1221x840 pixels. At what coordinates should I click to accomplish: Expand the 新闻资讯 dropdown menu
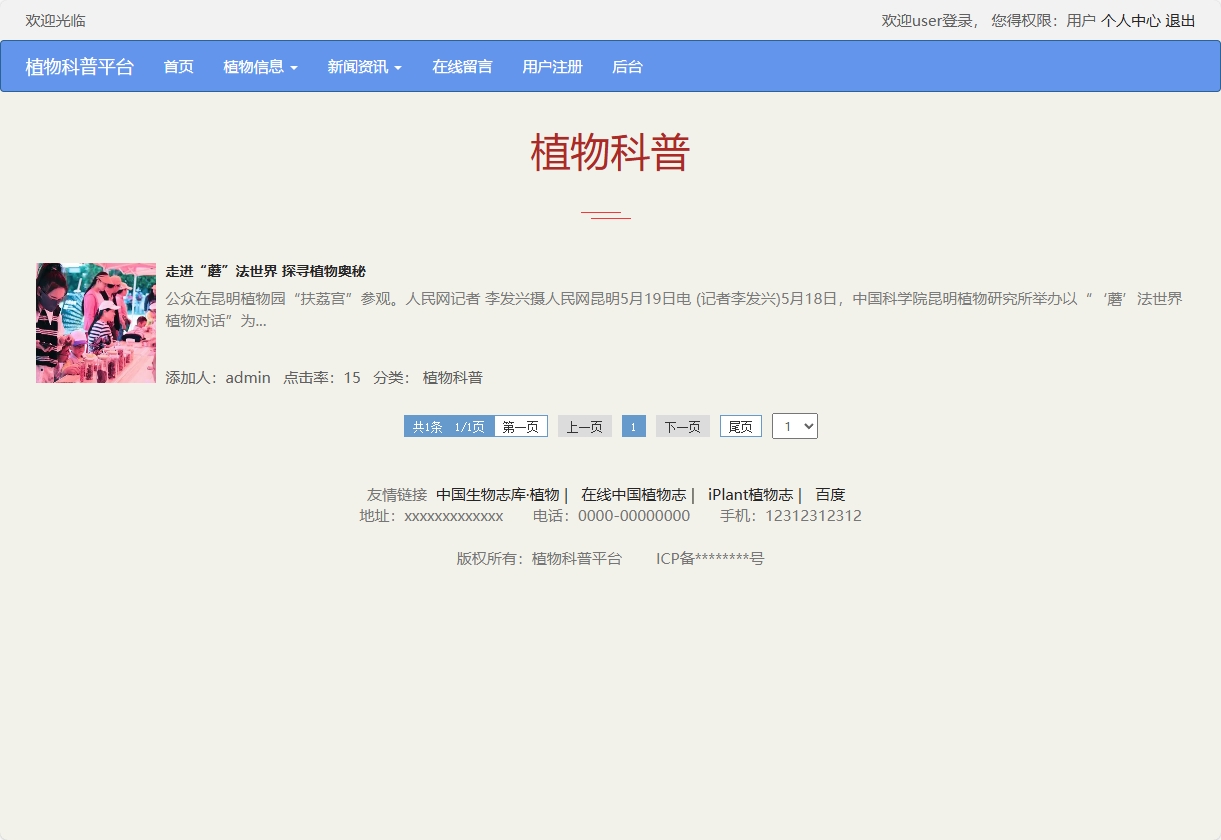364,67
